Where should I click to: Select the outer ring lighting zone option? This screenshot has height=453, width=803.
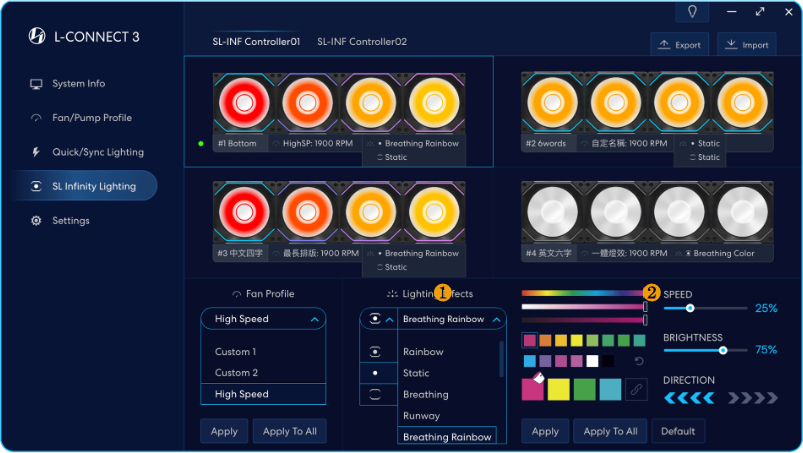click(375, 394)
